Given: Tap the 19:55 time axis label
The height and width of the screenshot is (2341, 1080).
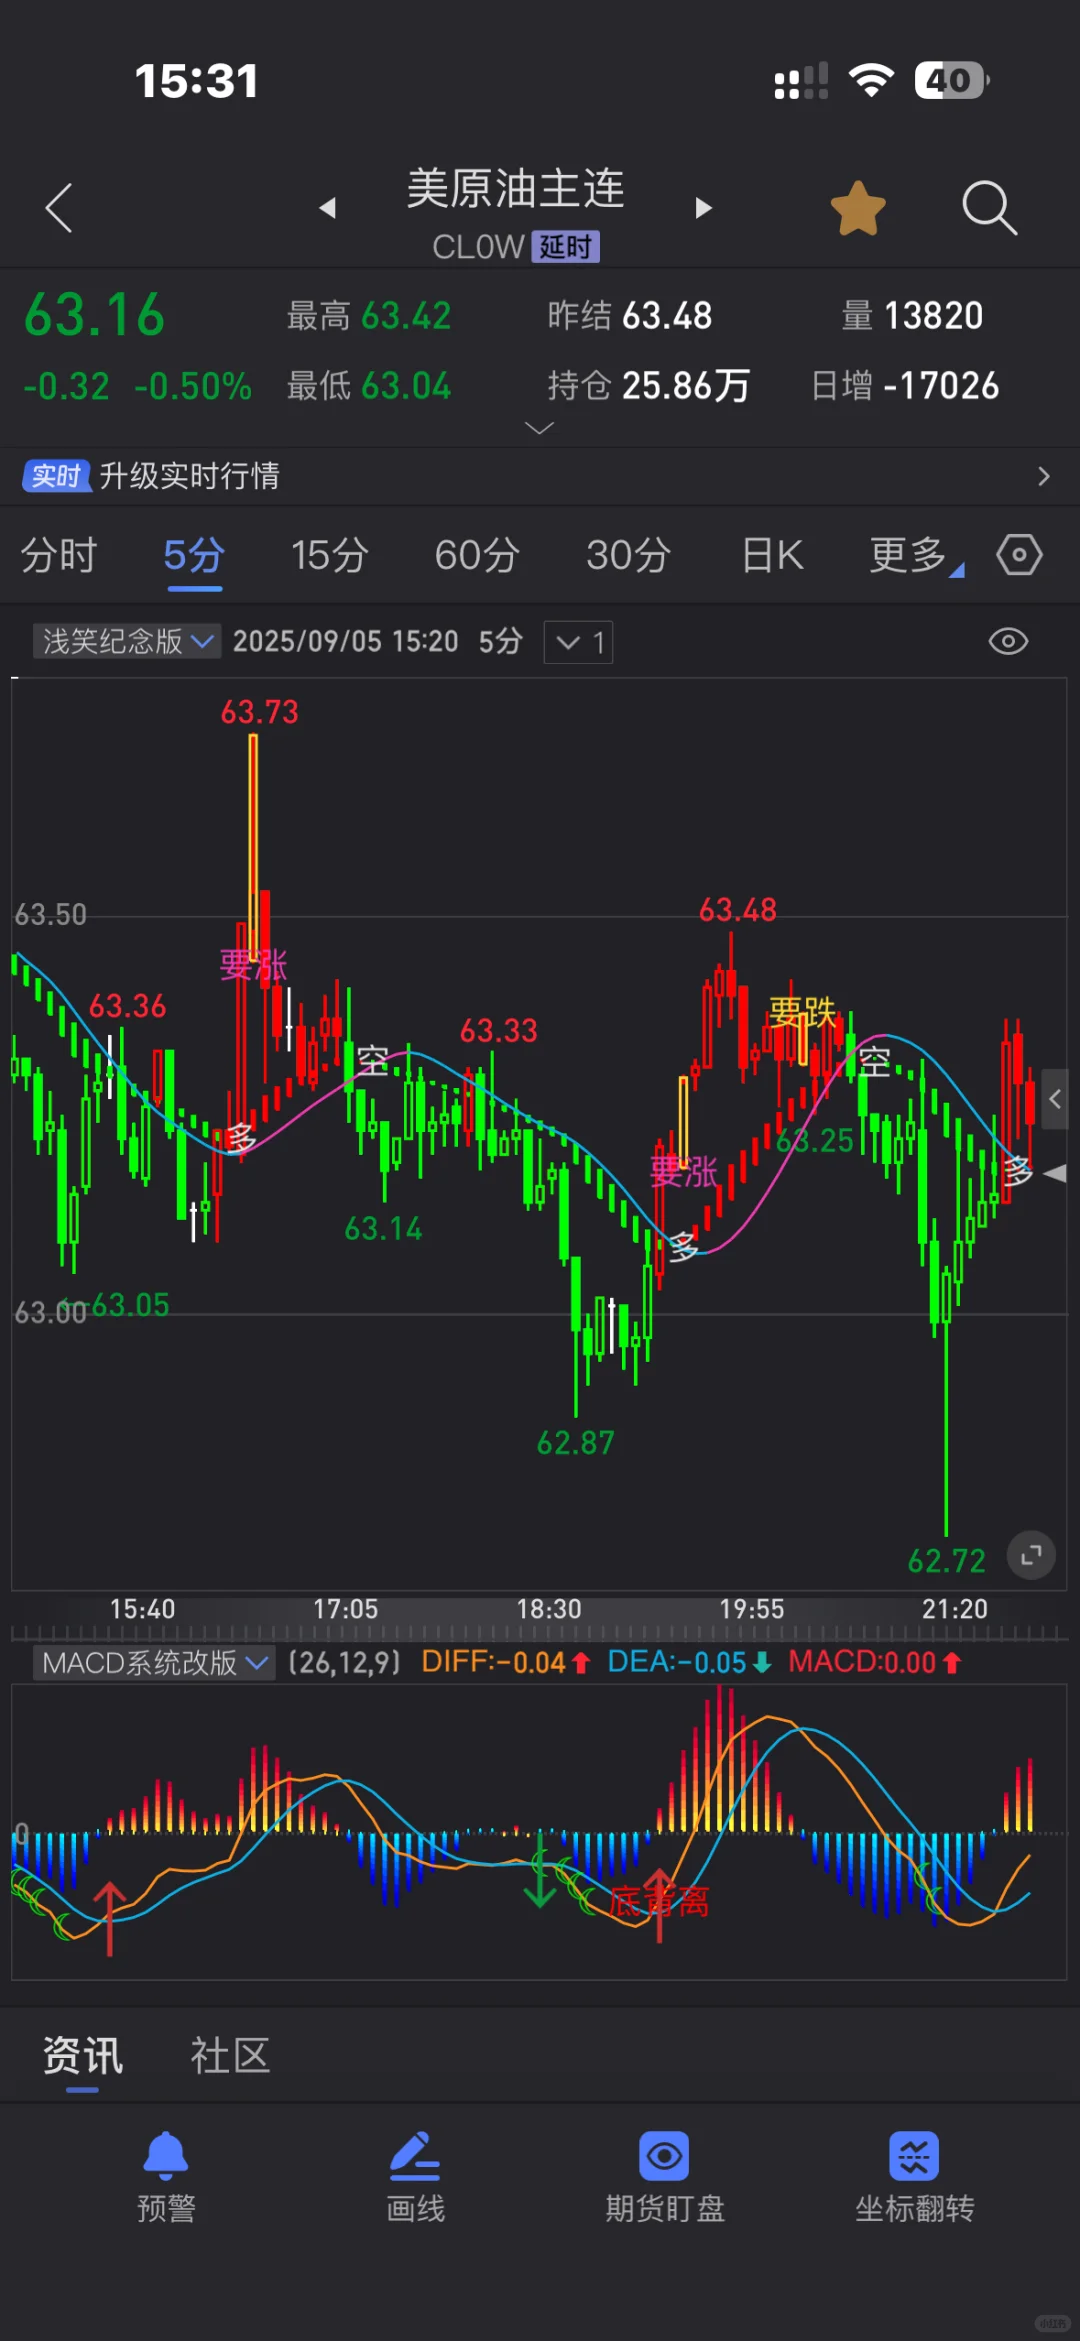Looking at the screenshot, I should pos(752,1609).
